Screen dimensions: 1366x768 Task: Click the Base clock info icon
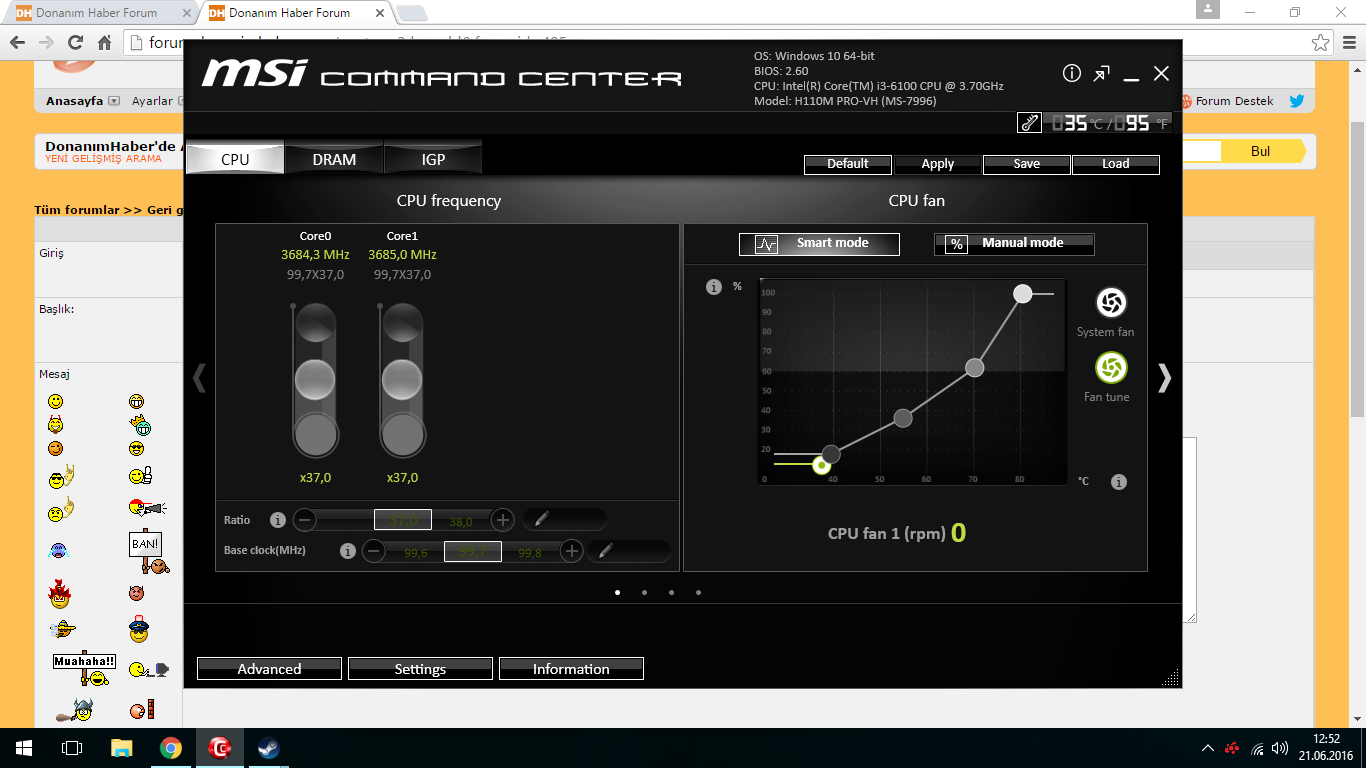pyautogui.click(x=348, y=551)
